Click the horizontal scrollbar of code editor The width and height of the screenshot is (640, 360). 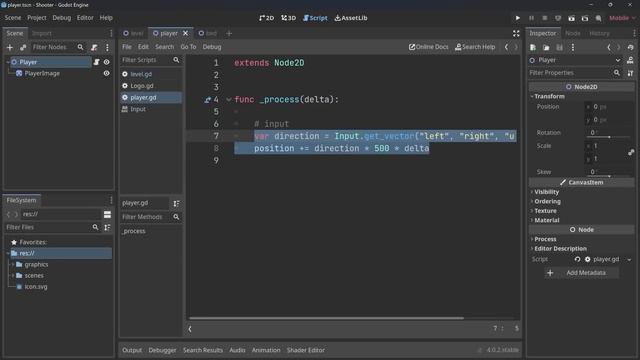coord(327,318)
